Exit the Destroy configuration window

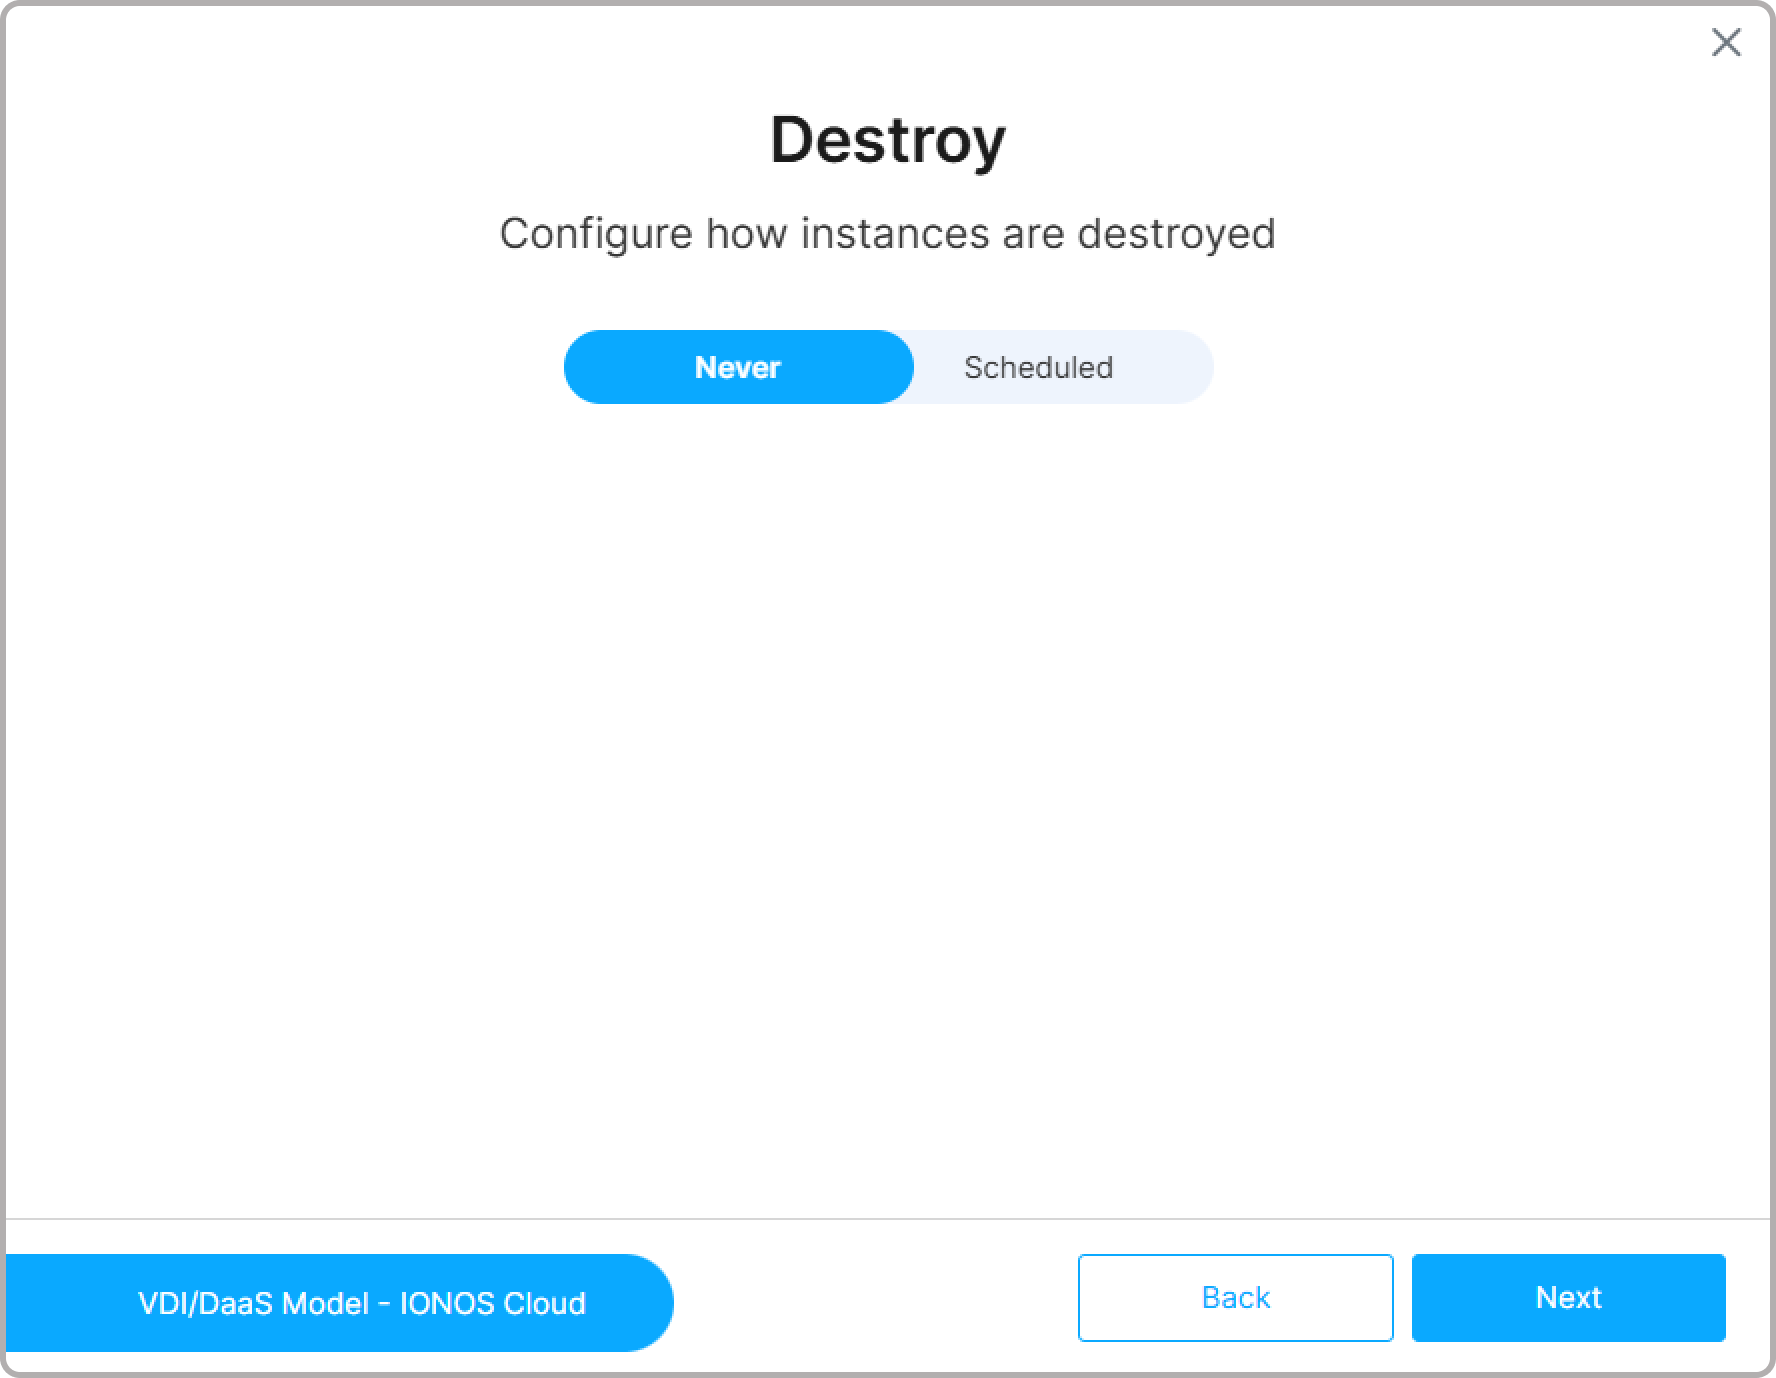click(x=1726, y=43)
